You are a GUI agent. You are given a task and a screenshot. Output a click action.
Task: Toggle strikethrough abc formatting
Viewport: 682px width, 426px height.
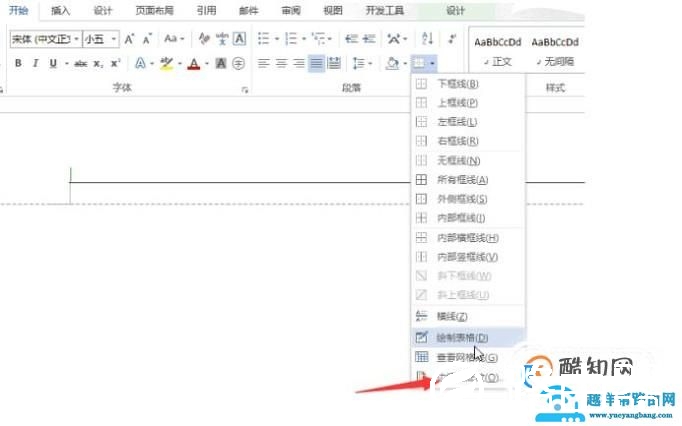(80, 64)
